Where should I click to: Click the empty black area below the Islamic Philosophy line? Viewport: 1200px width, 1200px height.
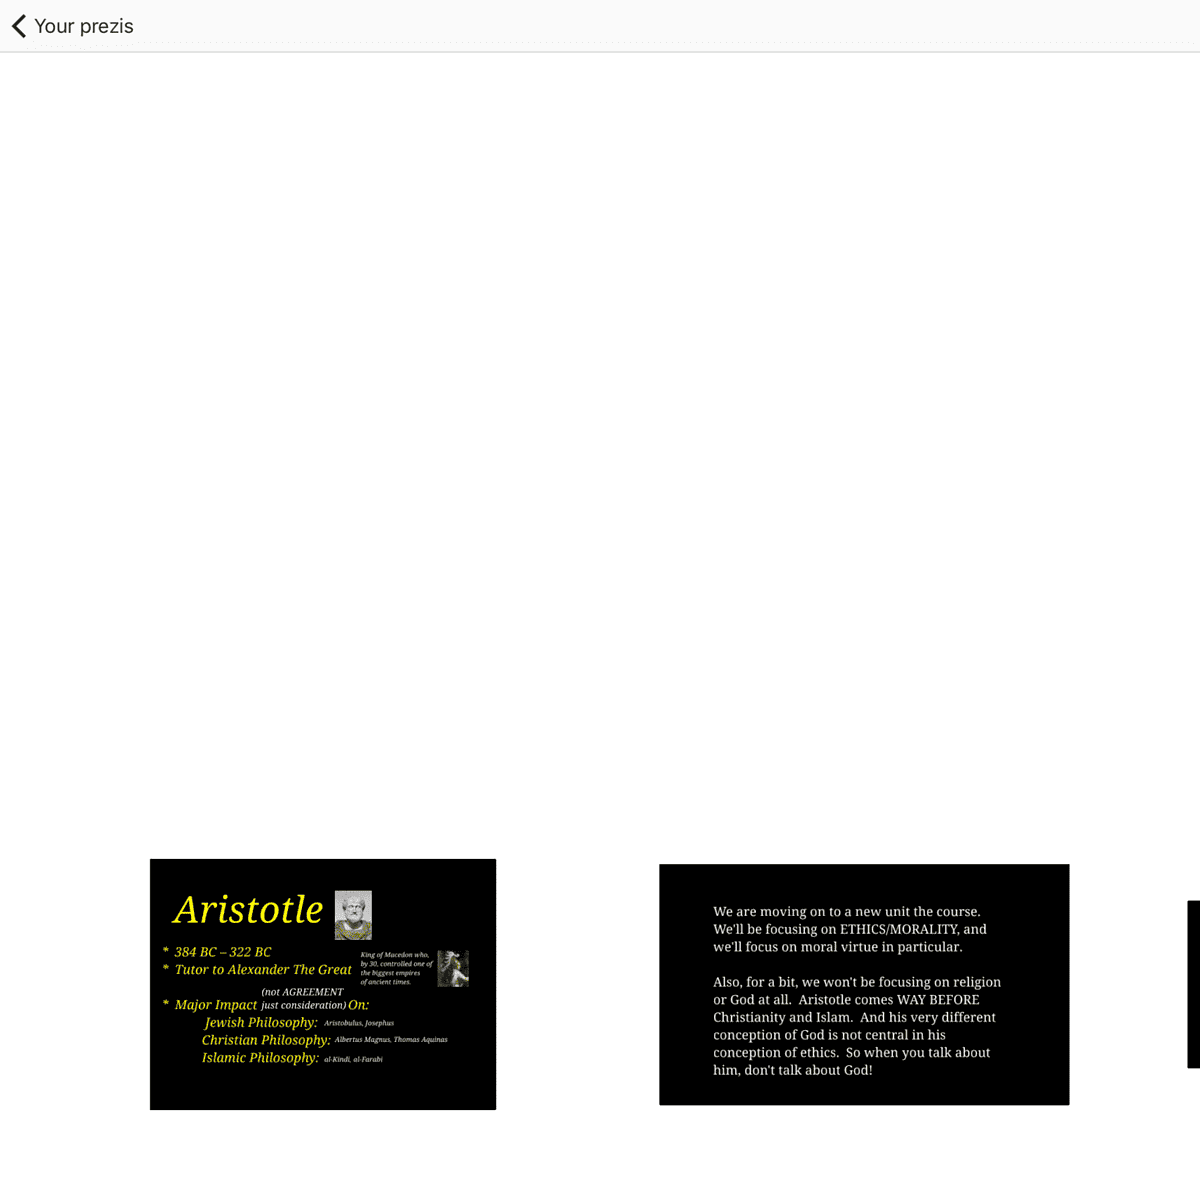point(322,1088)
